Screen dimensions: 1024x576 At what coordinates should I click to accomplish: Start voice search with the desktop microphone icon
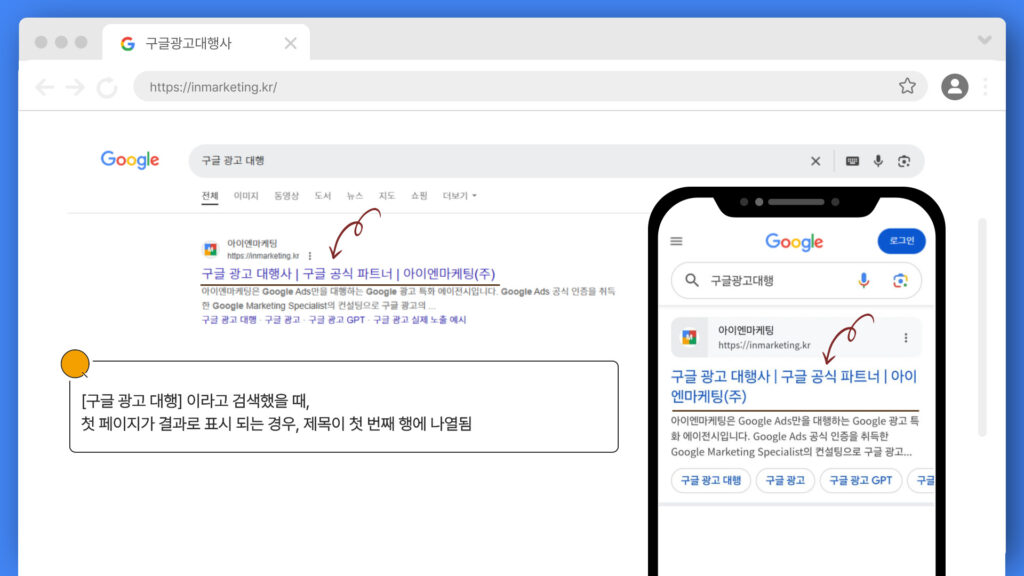pos(878,161)
